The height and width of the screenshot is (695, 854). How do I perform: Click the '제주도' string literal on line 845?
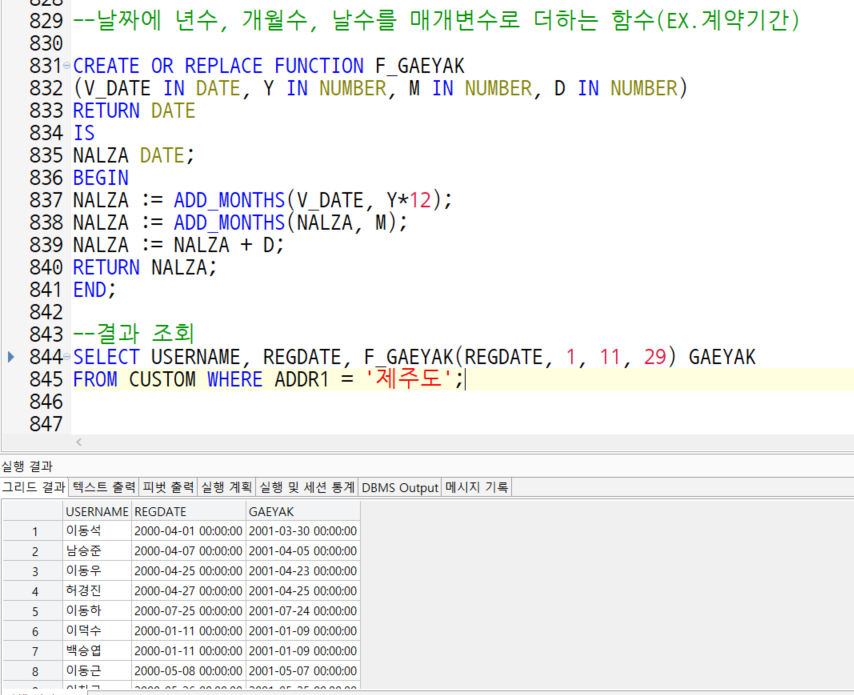click(x=408, y=379)
